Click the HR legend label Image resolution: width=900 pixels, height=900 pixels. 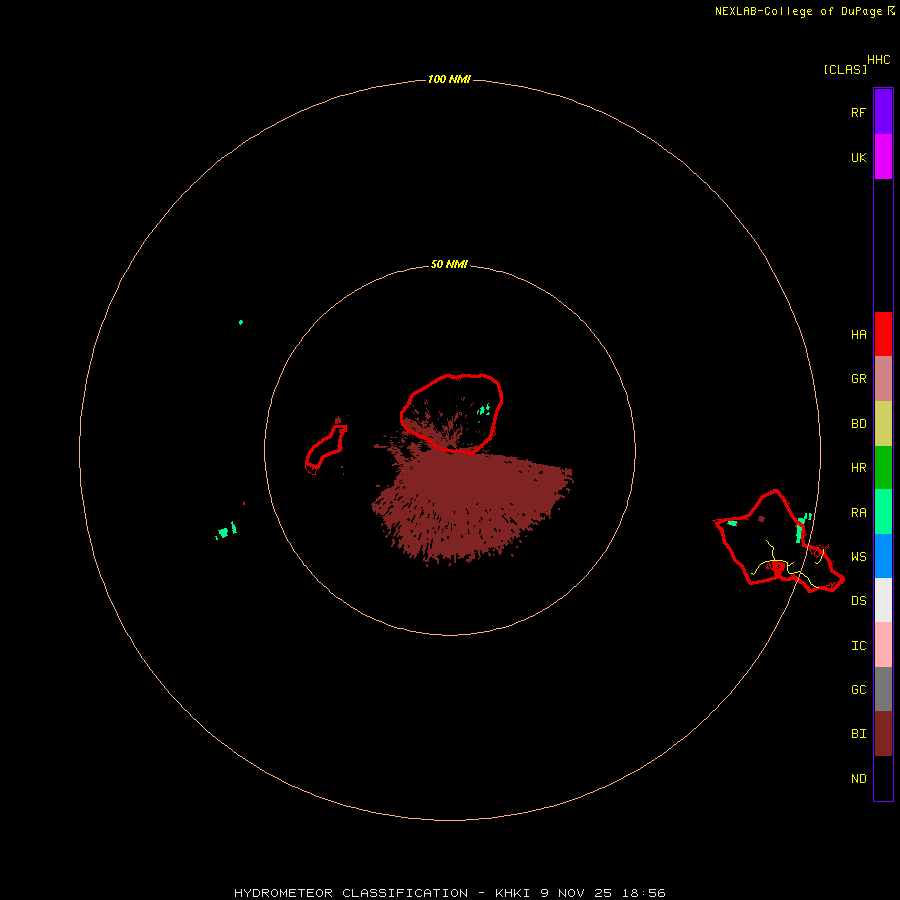coord(858,468)
